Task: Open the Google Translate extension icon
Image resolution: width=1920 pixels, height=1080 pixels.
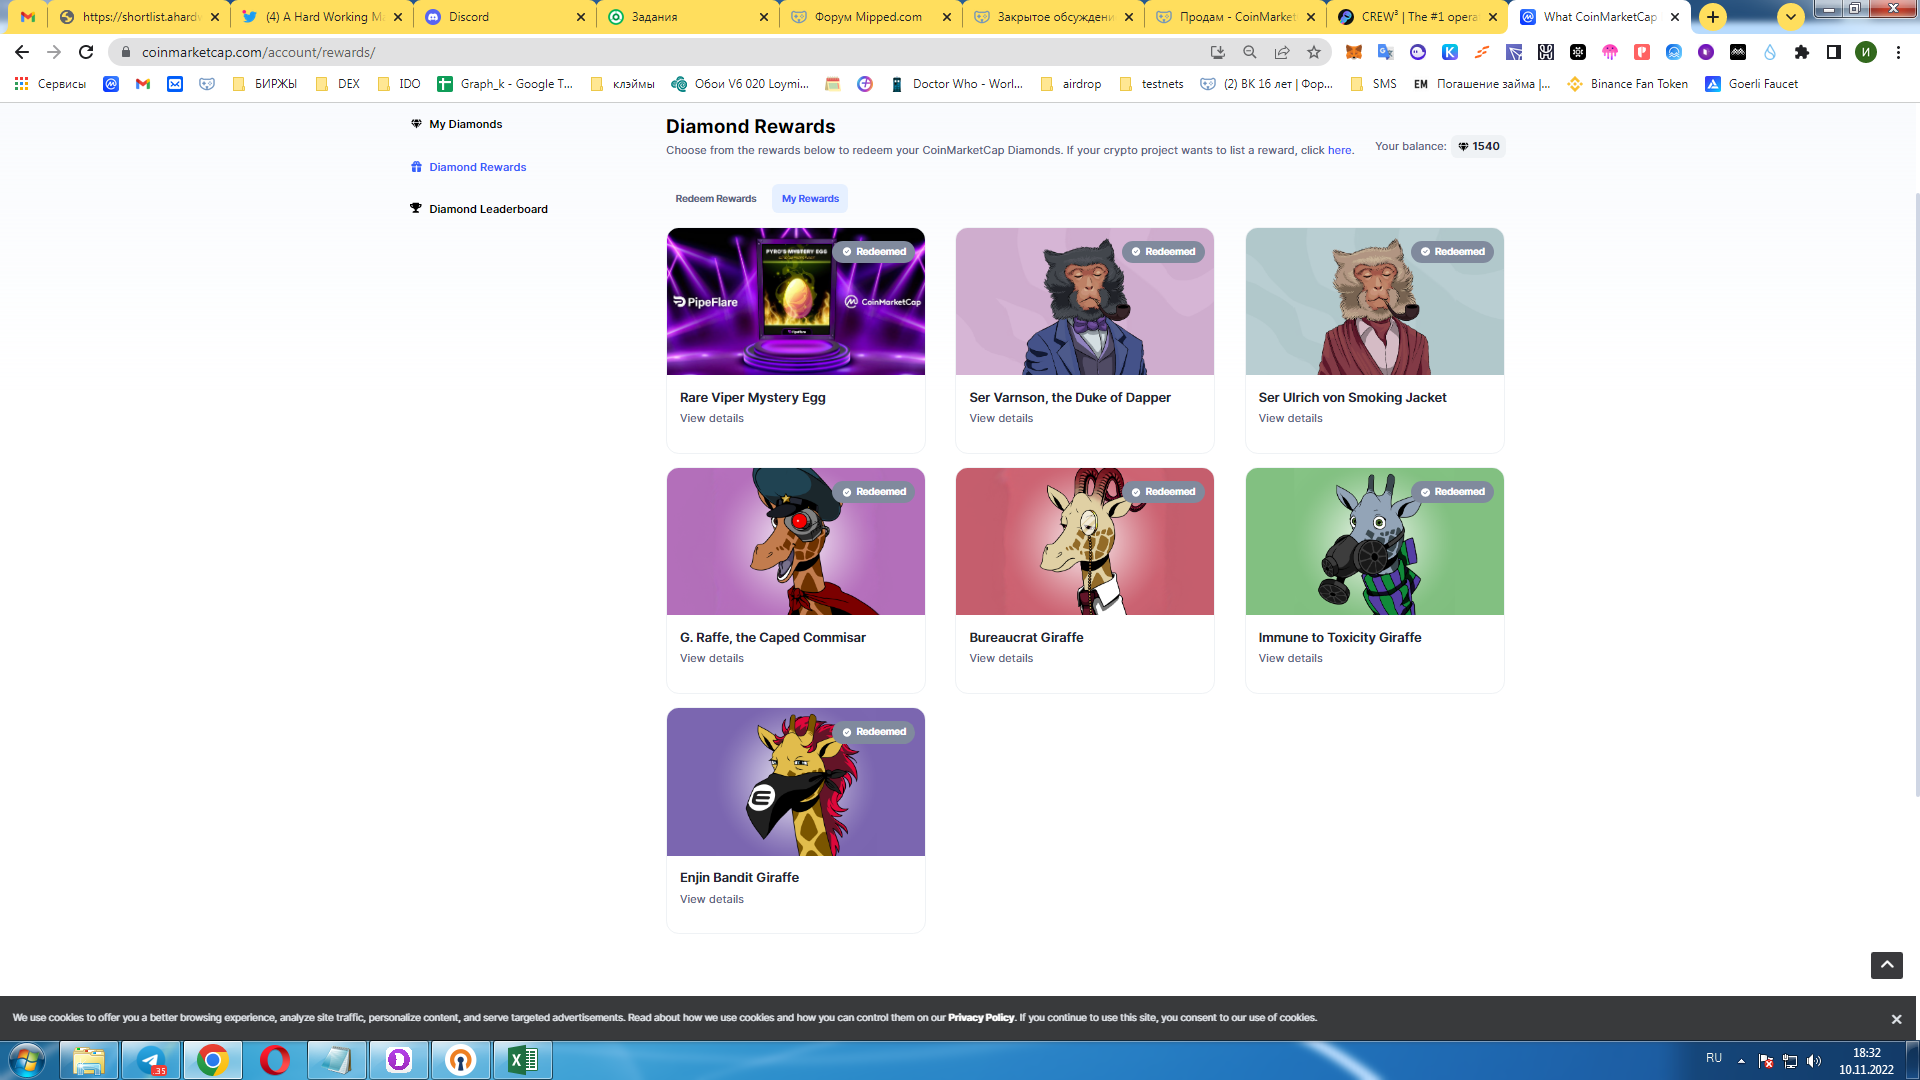Action: pos(1386,52)
